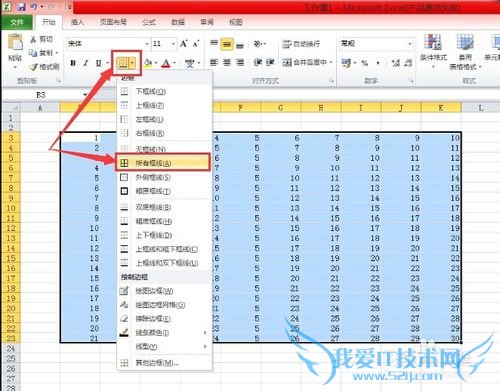Expand the Line Style (线型) submenu
This screenshot has width=500, height=391.
(165, 347)
